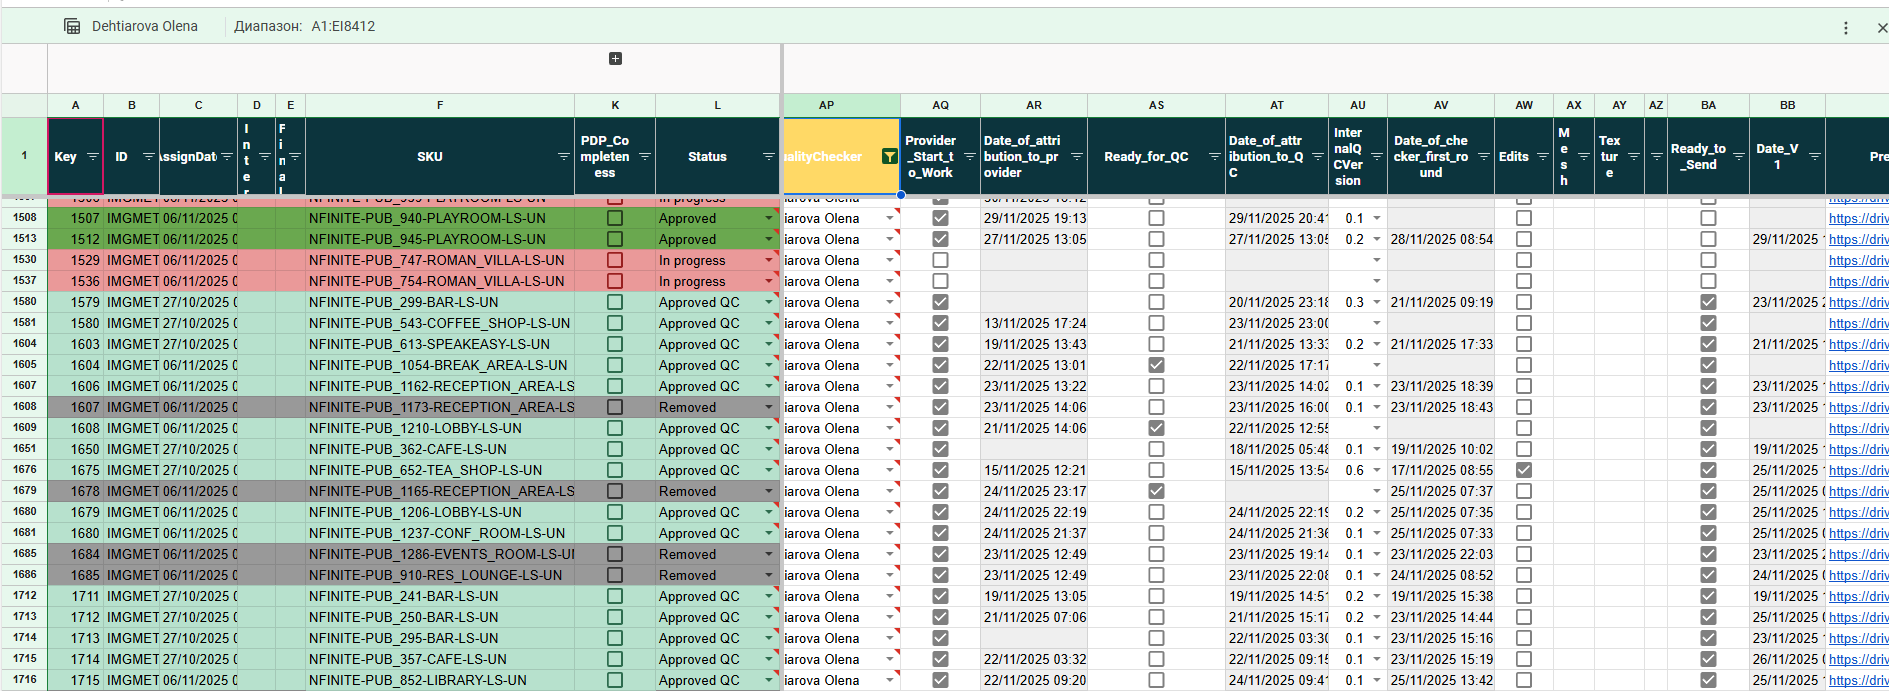Click the SKU column filter icon
Viewport: 1889px width, 691px height.
coord(563,157)
